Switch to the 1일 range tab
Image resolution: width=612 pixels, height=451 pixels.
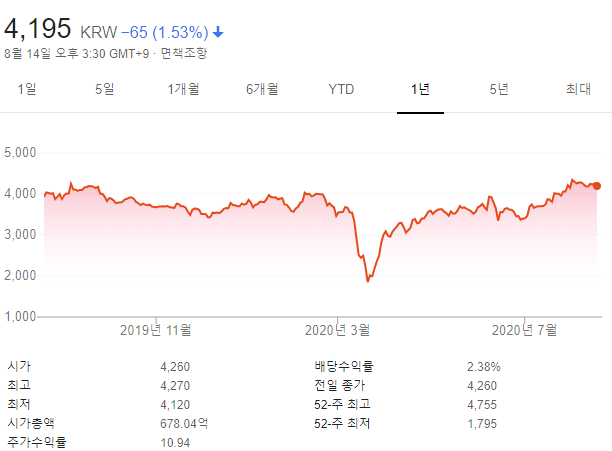coord(27,89)
